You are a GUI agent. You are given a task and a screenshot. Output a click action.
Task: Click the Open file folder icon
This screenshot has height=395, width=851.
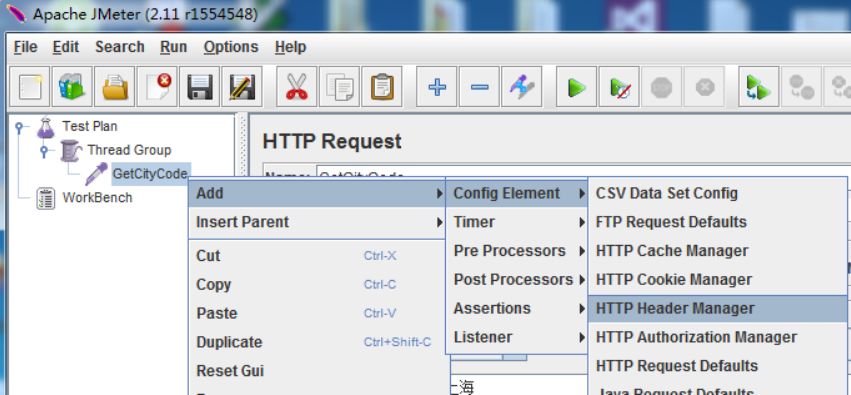tap(115, 87)
